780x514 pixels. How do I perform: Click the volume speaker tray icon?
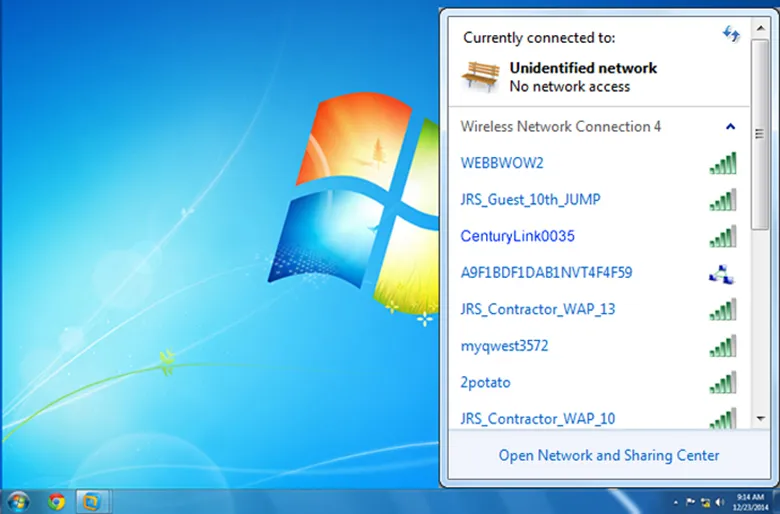coord(720,500)
